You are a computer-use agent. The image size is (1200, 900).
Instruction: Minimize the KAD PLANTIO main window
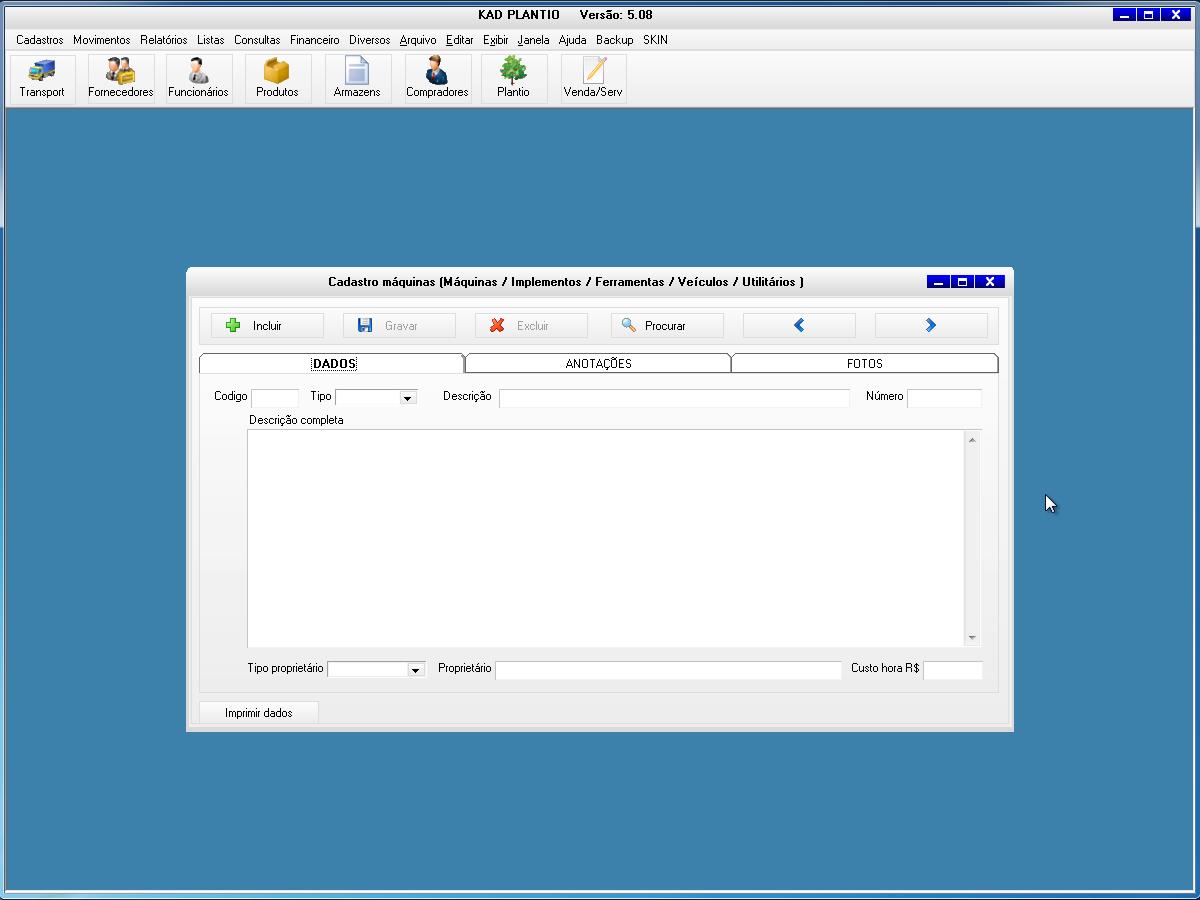(1125, 15)
